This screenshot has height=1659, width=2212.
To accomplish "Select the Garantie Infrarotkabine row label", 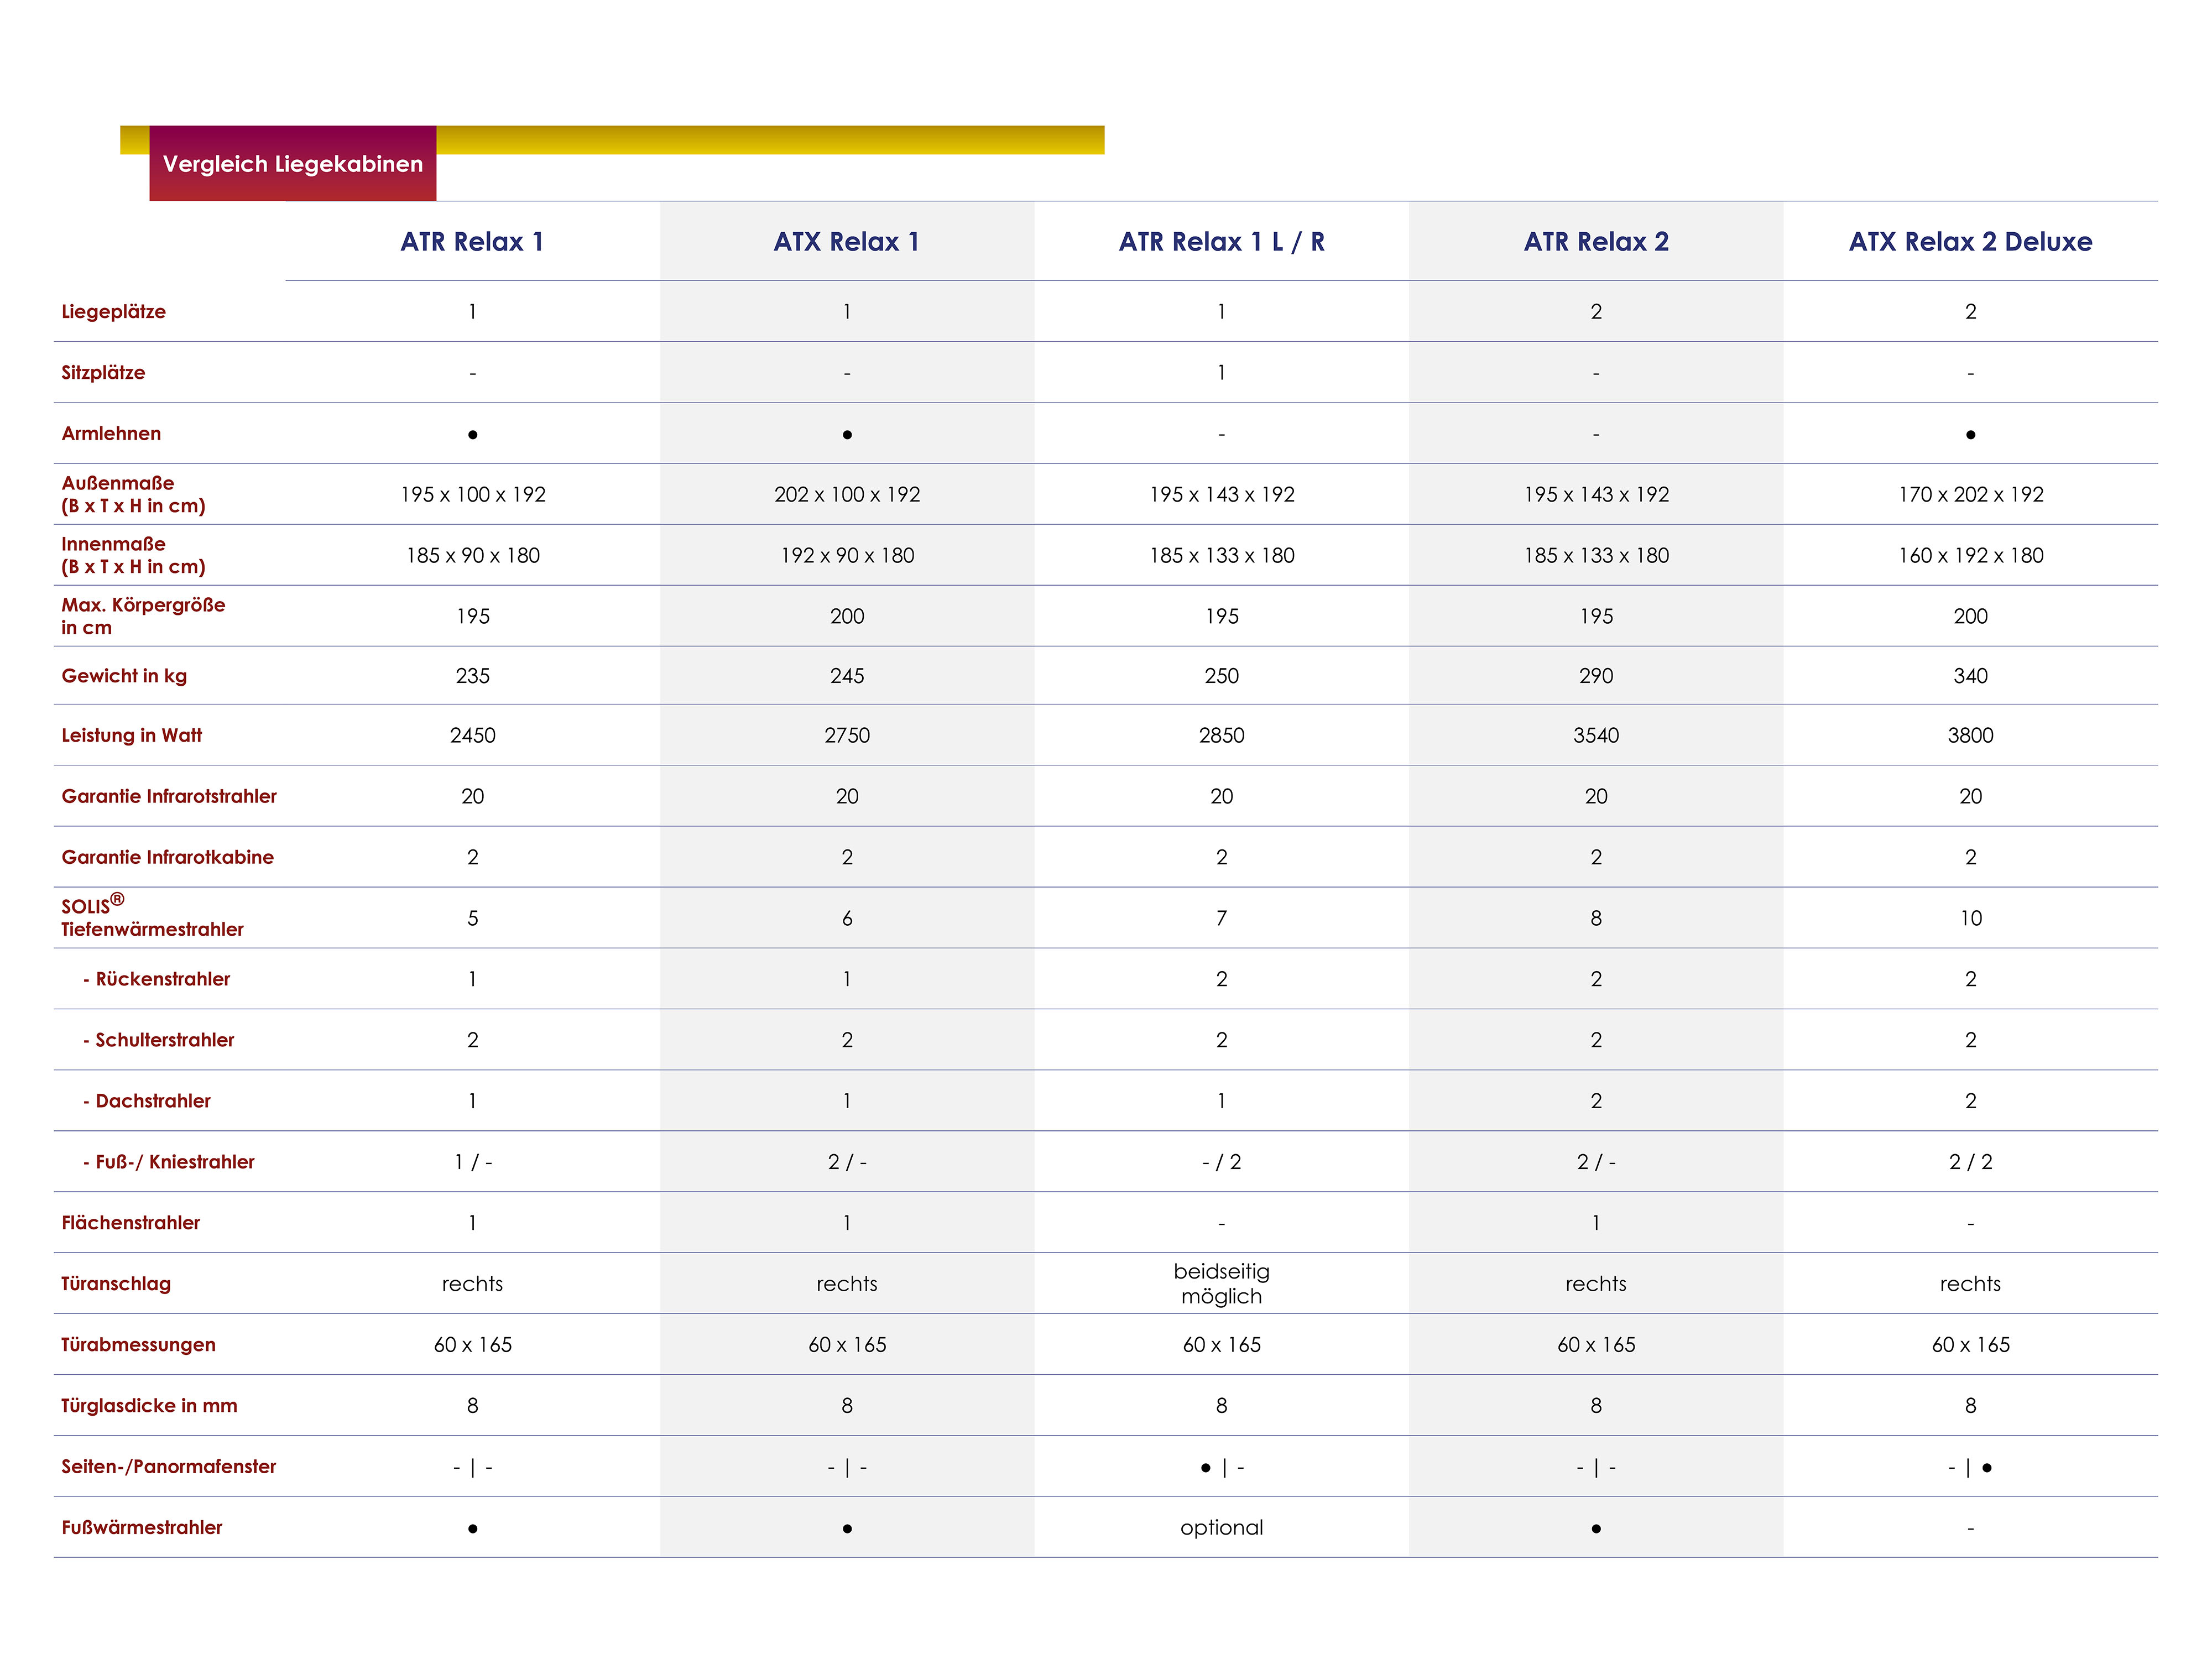I will pyautogui.click(x=167, y=857).
